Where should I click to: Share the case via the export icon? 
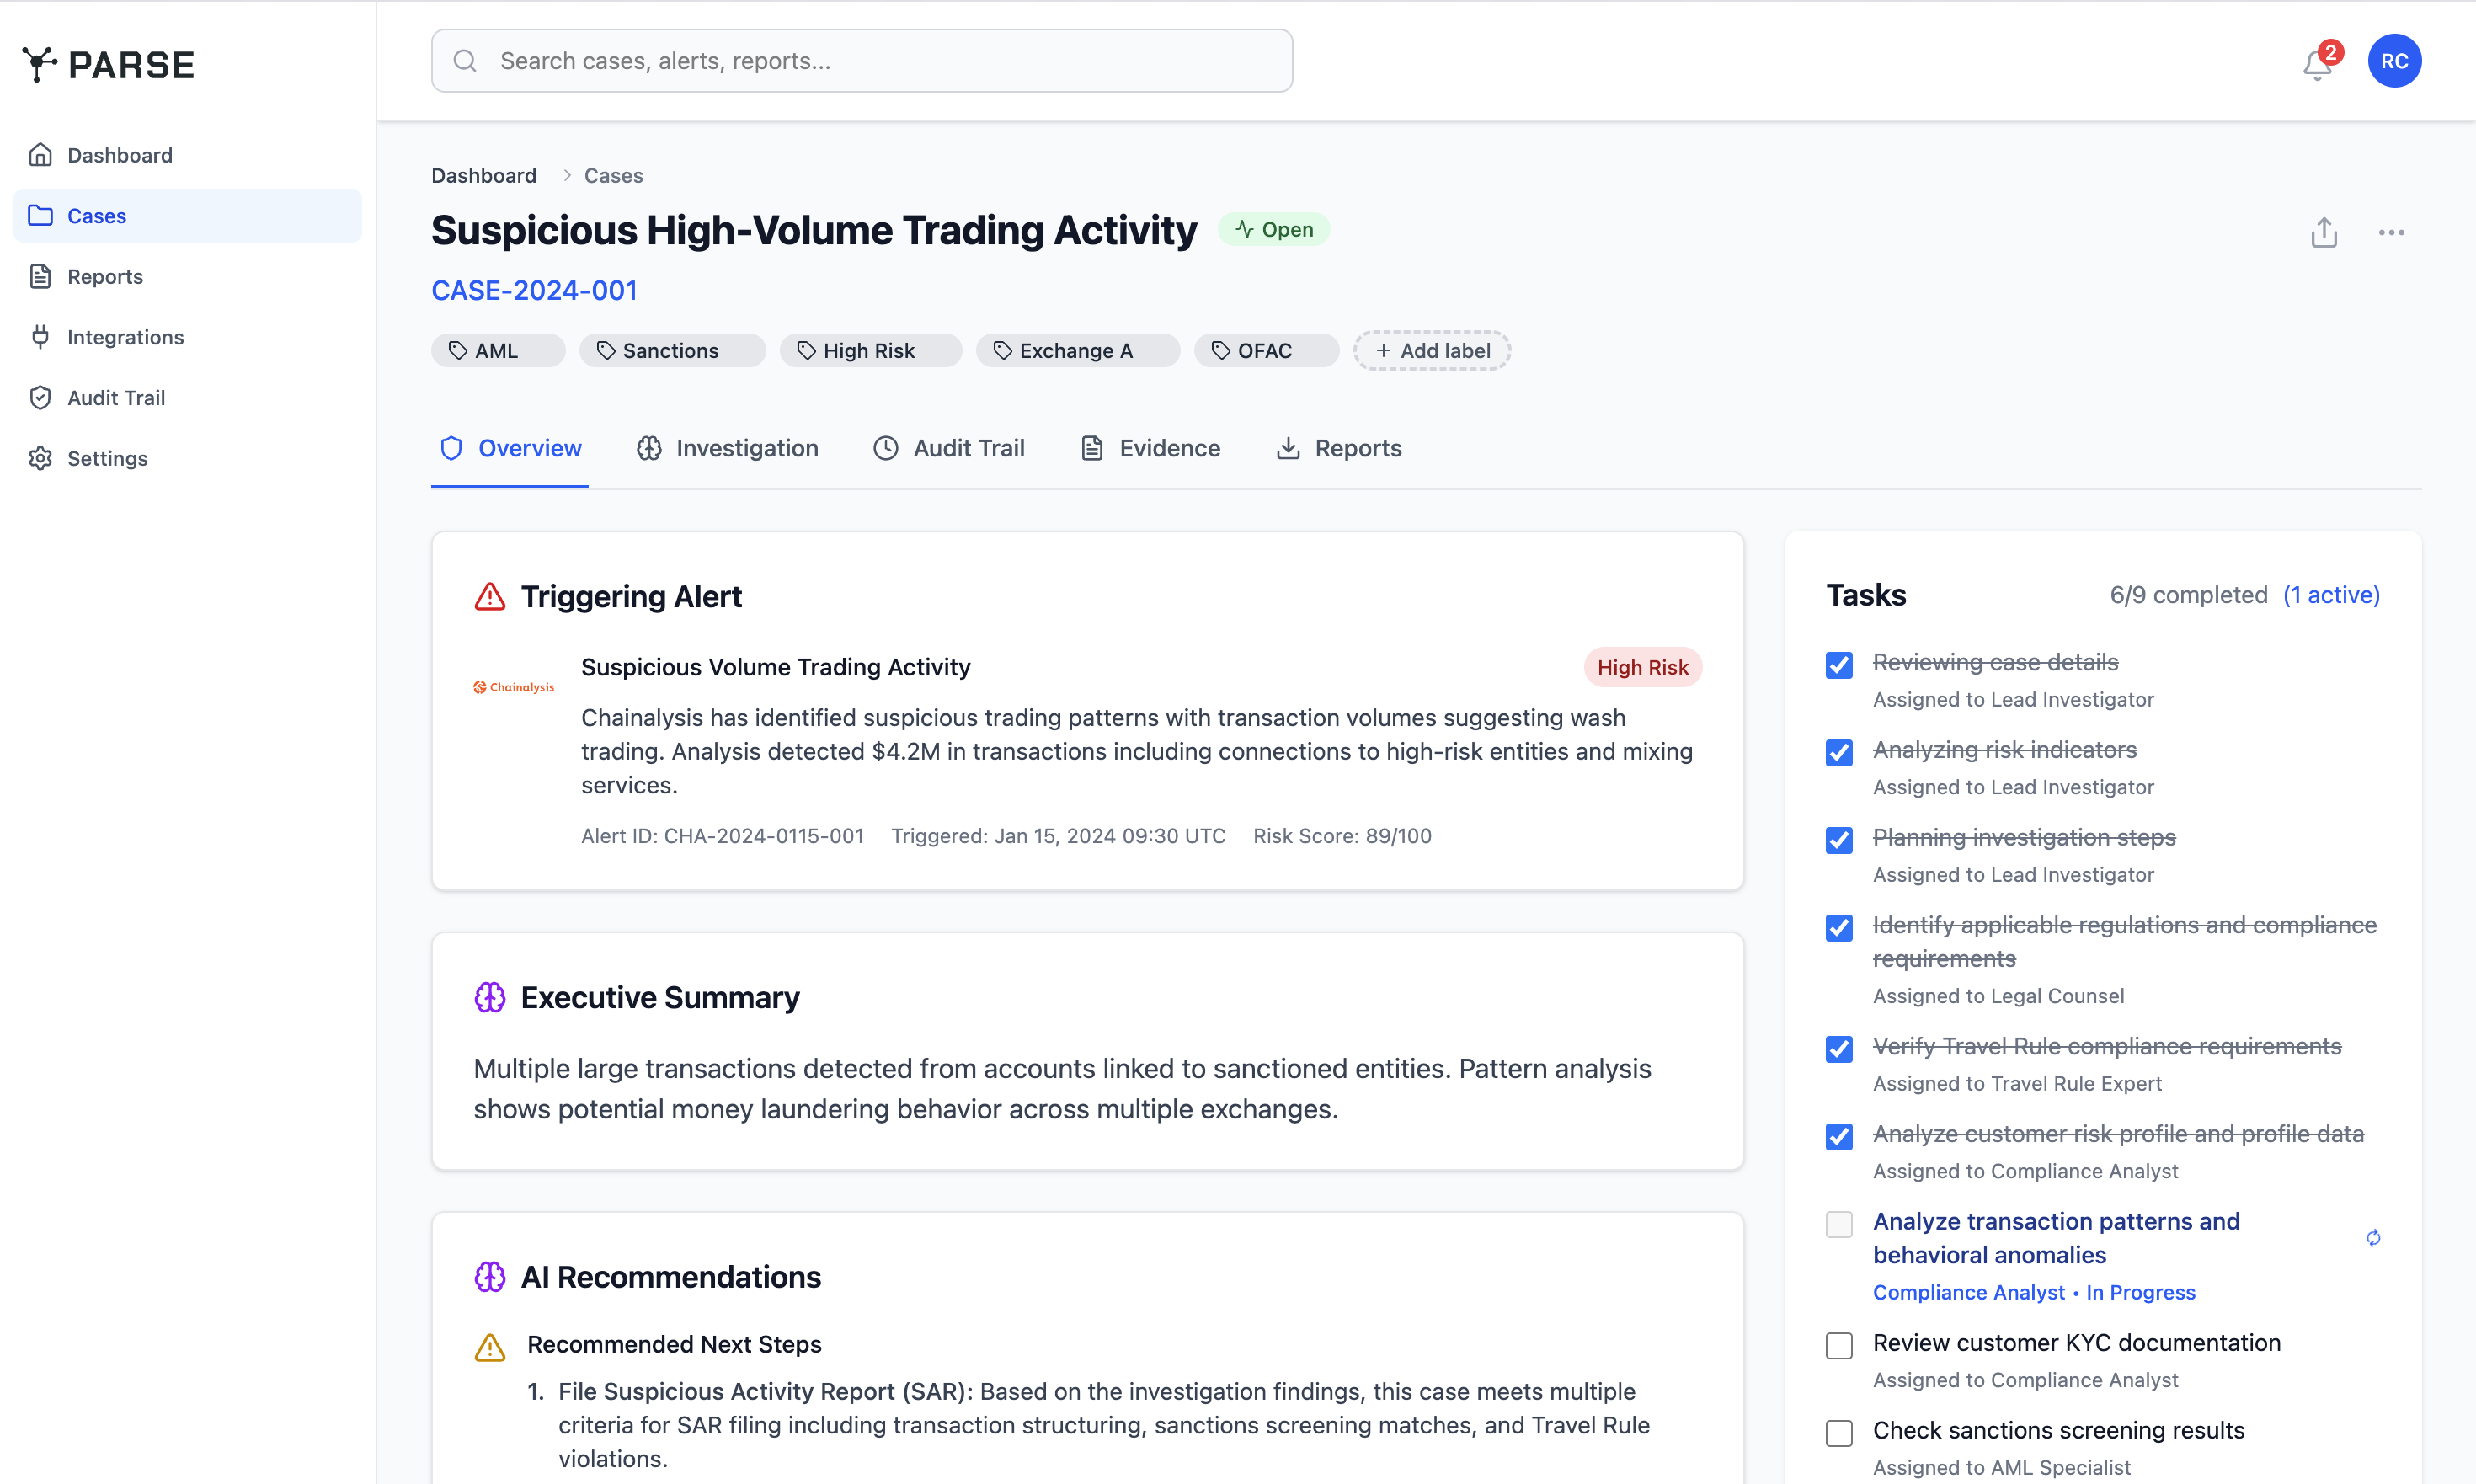[2324, 232]
